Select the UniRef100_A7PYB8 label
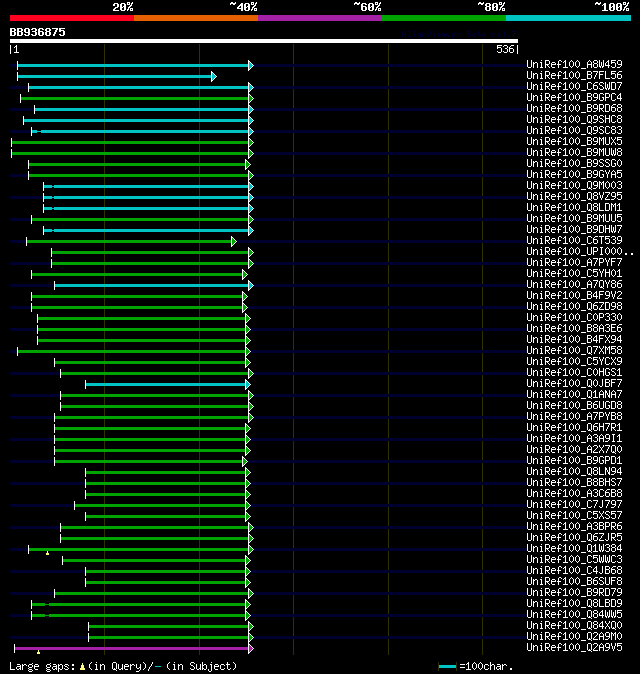Viewport: 640px width, 674px height. 574,417
